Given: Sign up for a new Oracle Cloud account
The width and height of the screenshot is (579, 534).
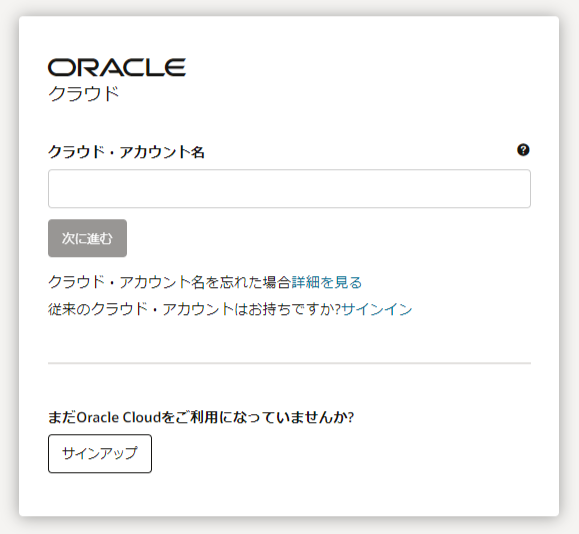Looking at the screenshot, I should 100,453.
